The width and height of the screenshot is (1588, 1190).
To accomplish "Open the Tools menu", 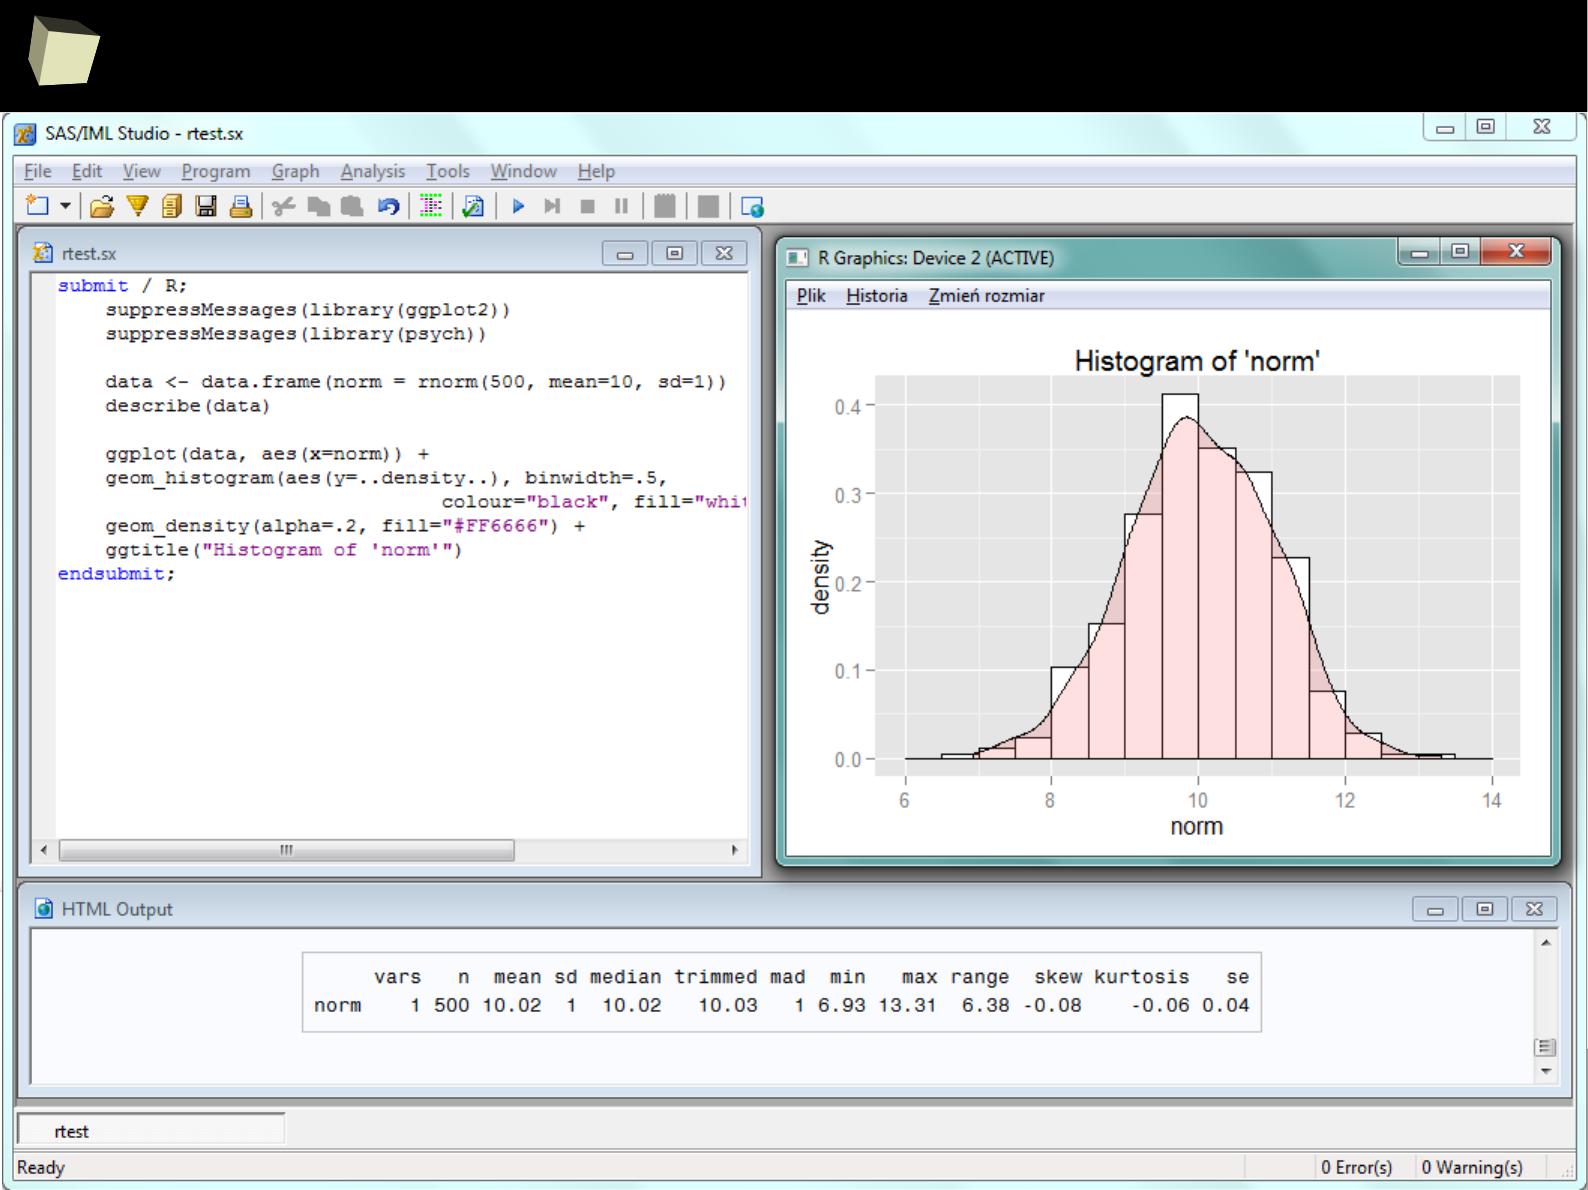I will point(447,171).
